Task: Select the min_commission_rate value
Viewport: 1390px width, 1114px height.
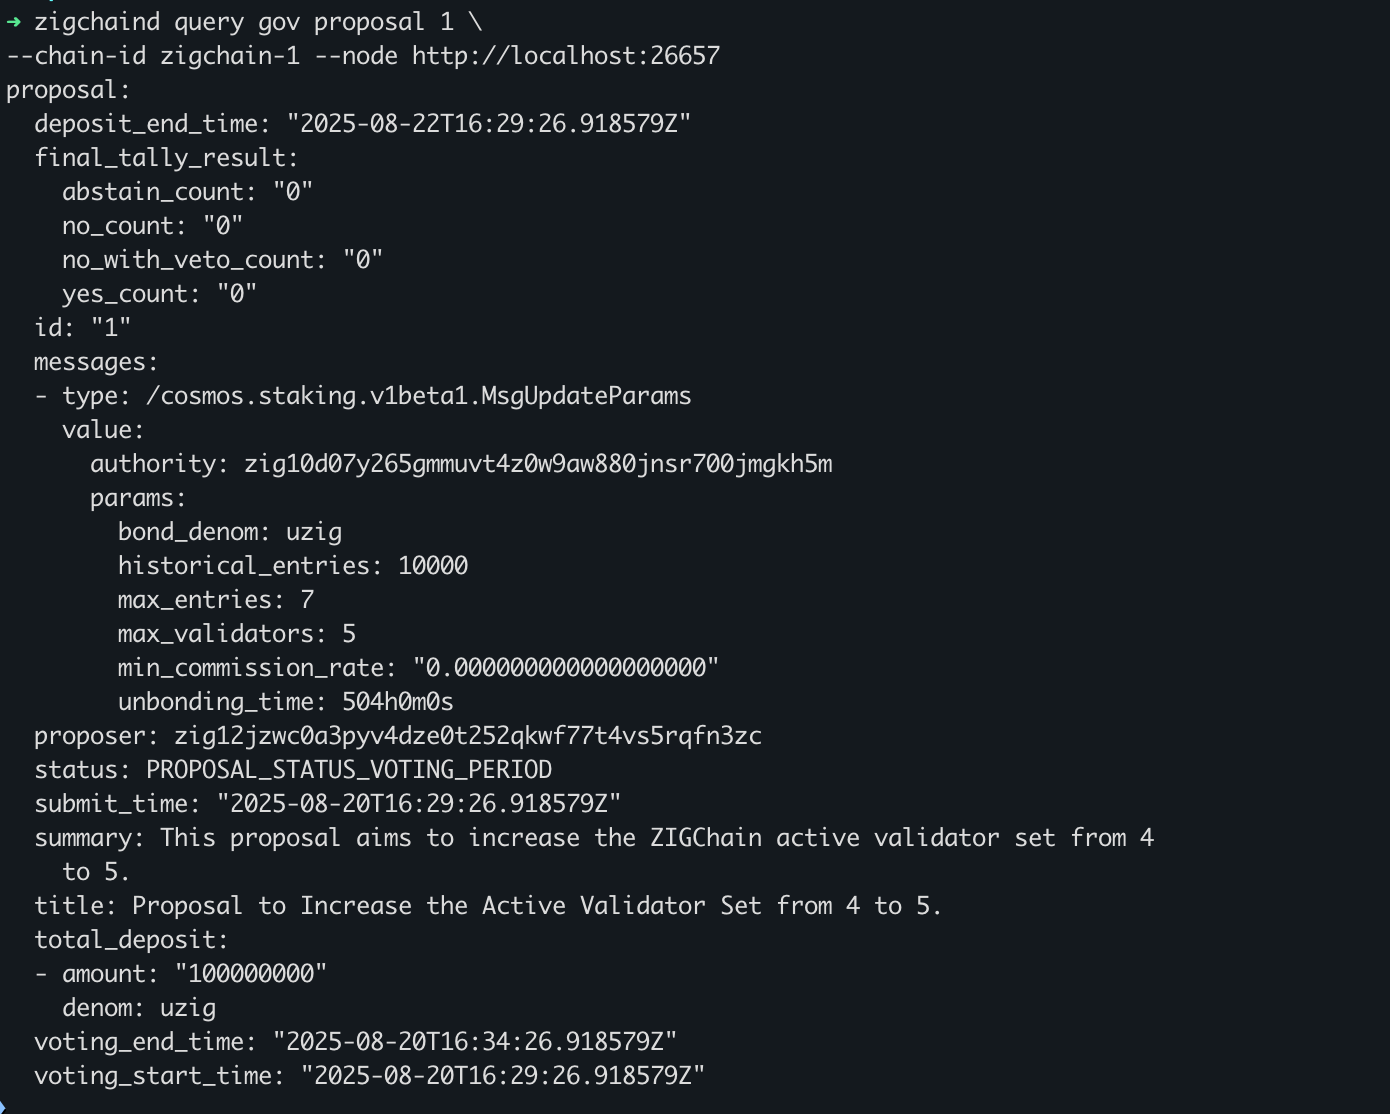Action: tap(566, 668)
